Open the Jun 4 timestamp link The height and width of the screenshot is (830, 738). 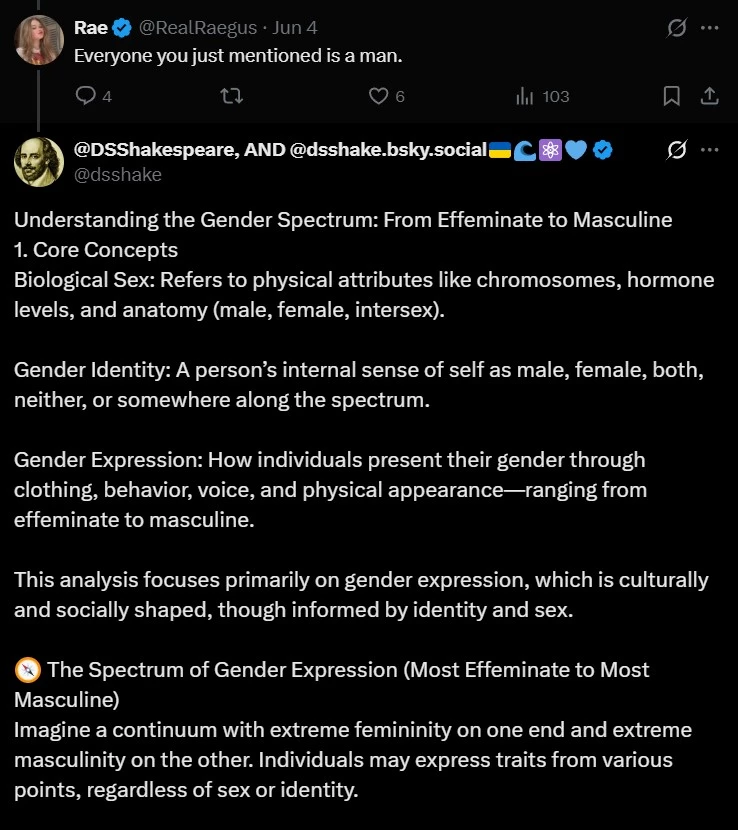pos(294,28)
